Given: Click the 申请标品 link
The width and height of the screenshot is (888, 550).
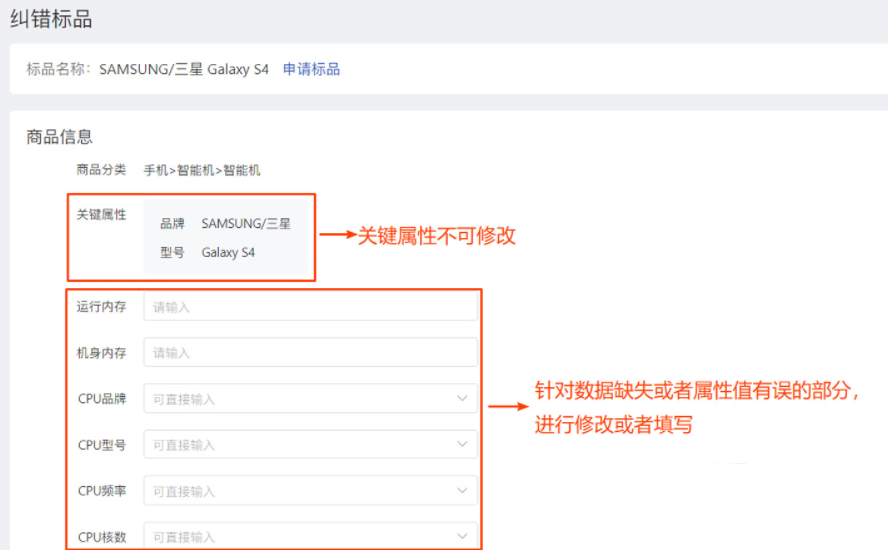Looking at the screenshot, I should (311, 69).
